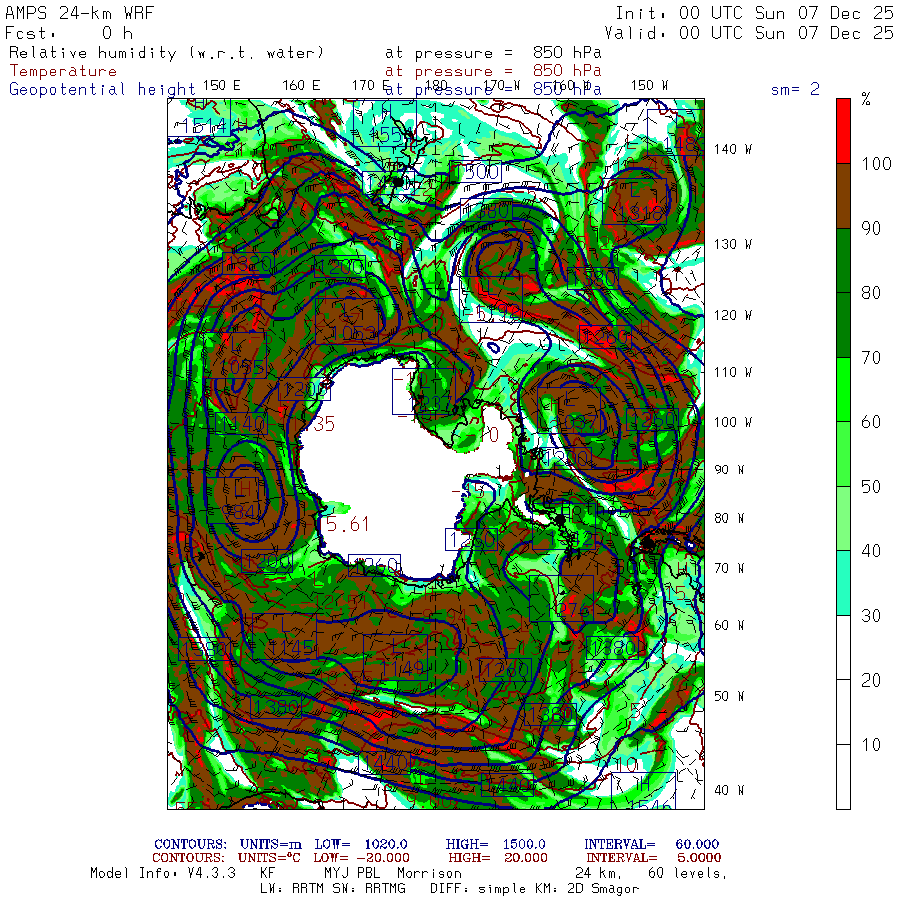900x900 pixels.
Task: Click the boxed 1145 contour label
Action: (x=291, y=649)
